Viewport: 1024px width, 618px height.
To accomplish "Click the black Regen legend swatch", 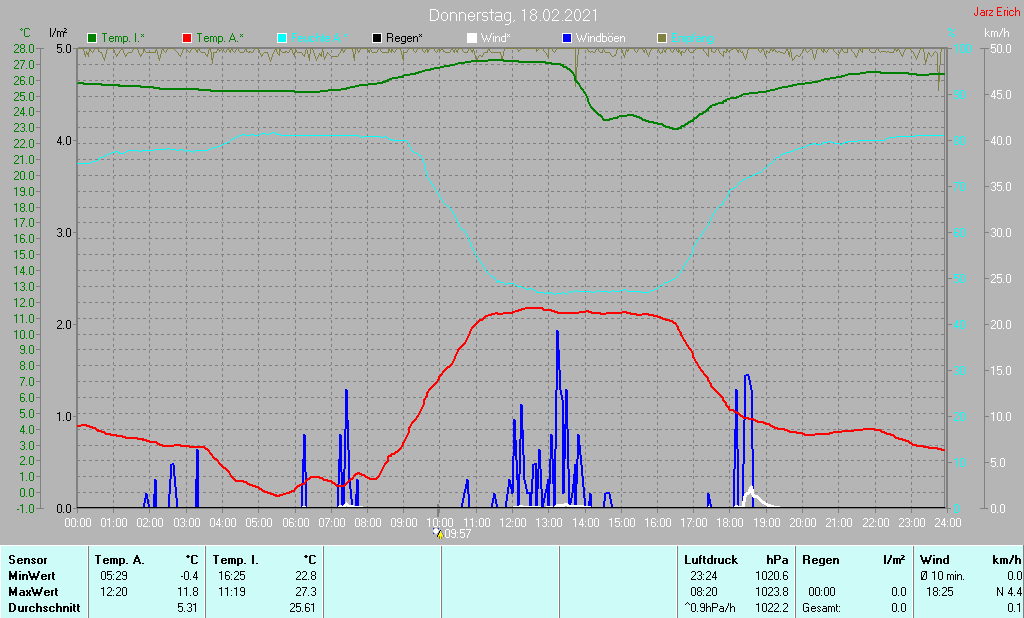I will (x=377, y=39).
